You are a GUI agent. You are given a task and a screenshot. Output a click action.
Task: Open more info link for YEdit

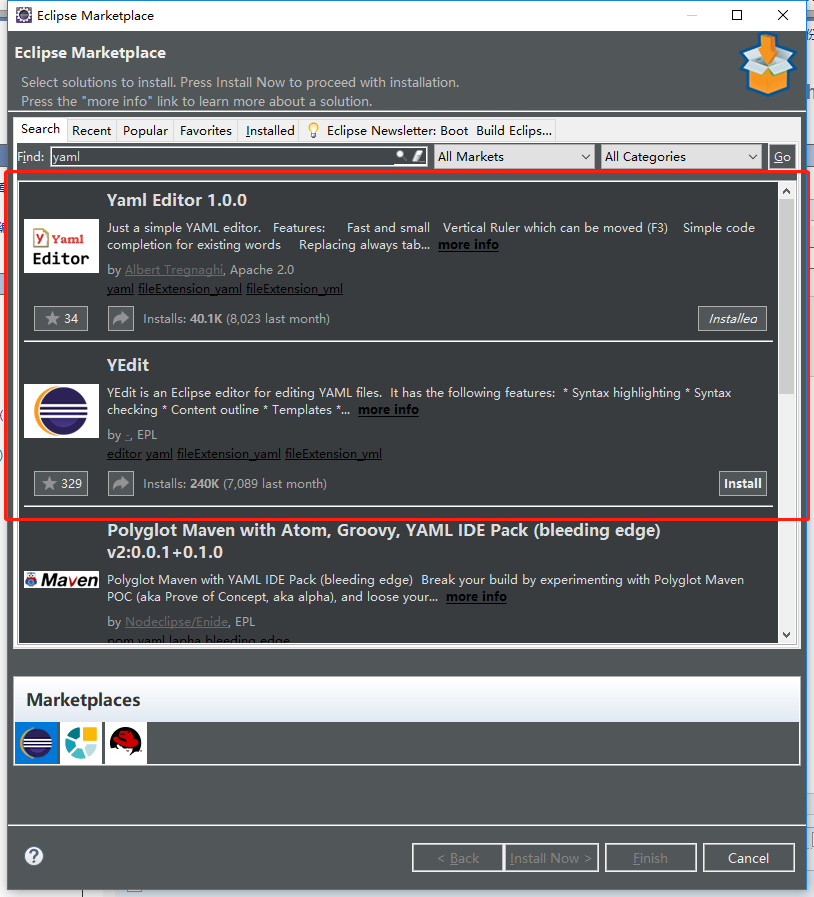pyautogui.click(x=388, y=410)
